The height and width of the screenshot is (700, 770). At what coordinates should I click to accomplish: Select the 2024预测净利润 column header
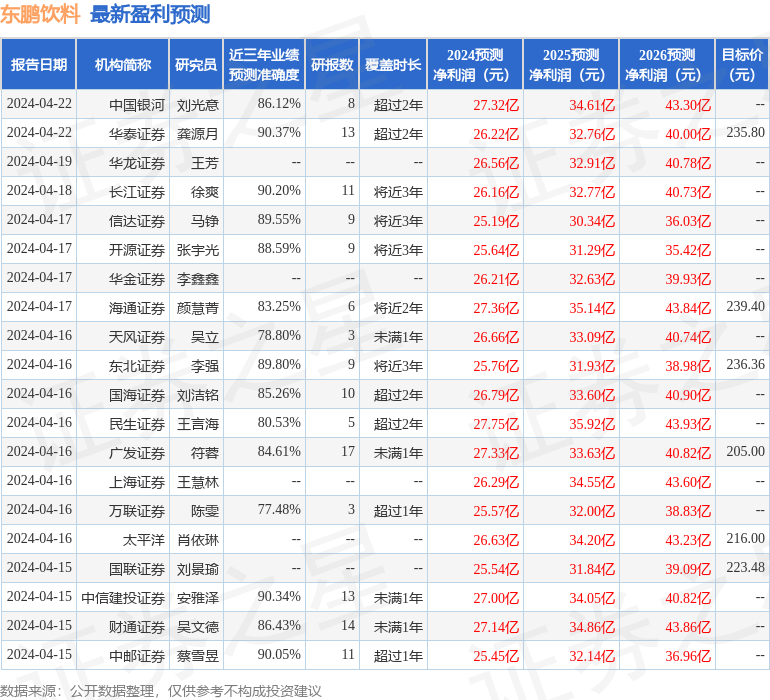point(475,64)
